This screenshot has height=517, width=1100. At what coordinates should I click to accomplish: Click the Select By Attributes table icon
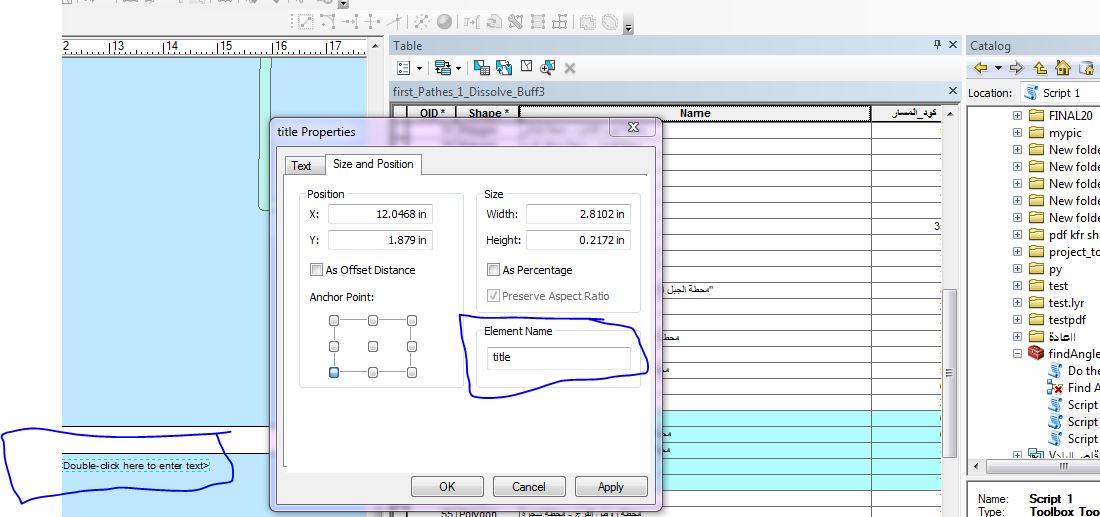[481, 67]
